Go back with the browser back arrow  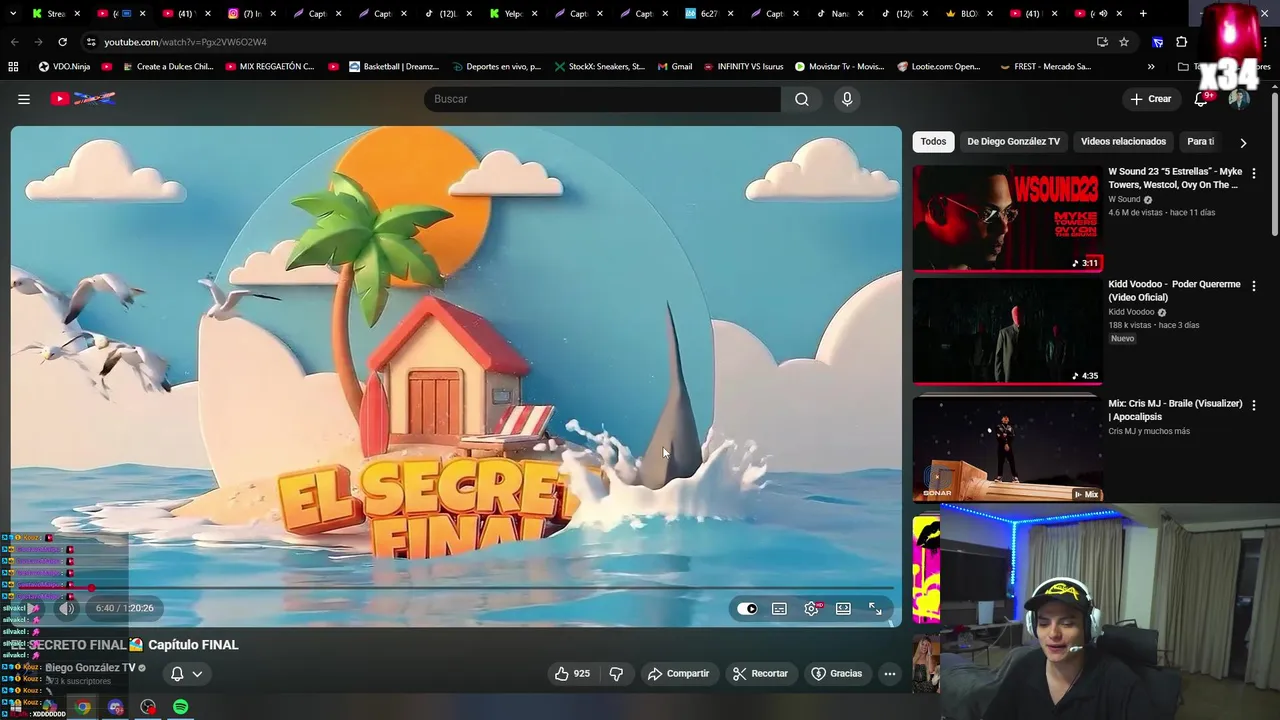14,42
